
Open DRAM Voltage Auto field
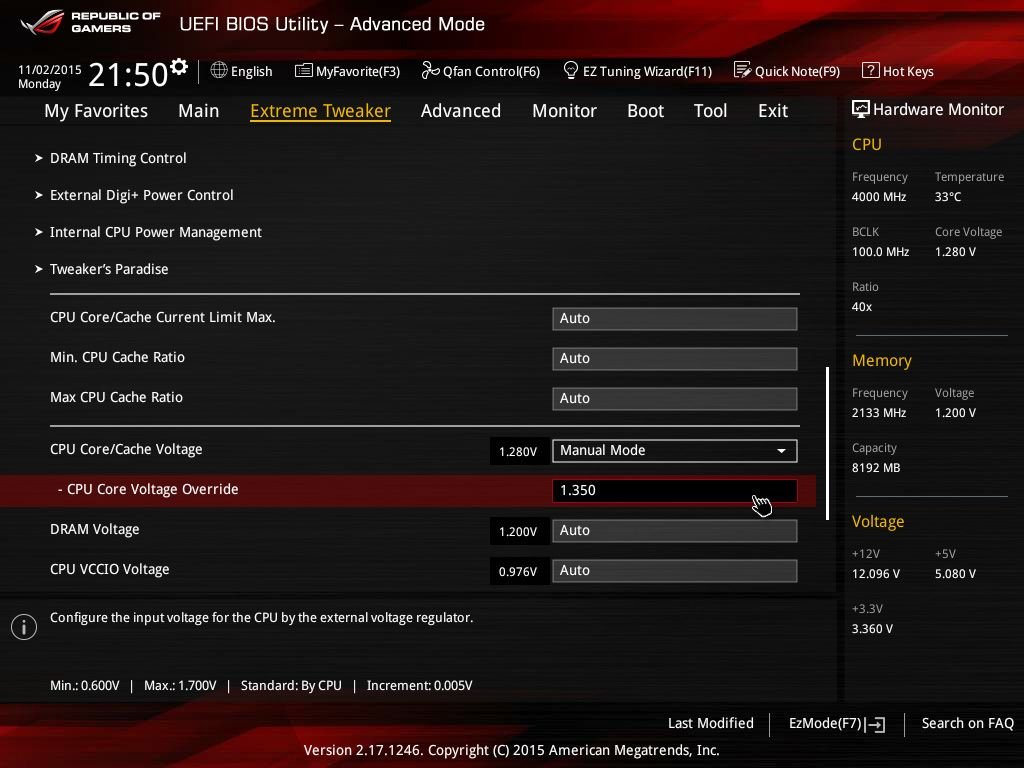click(x=675, y=530)
